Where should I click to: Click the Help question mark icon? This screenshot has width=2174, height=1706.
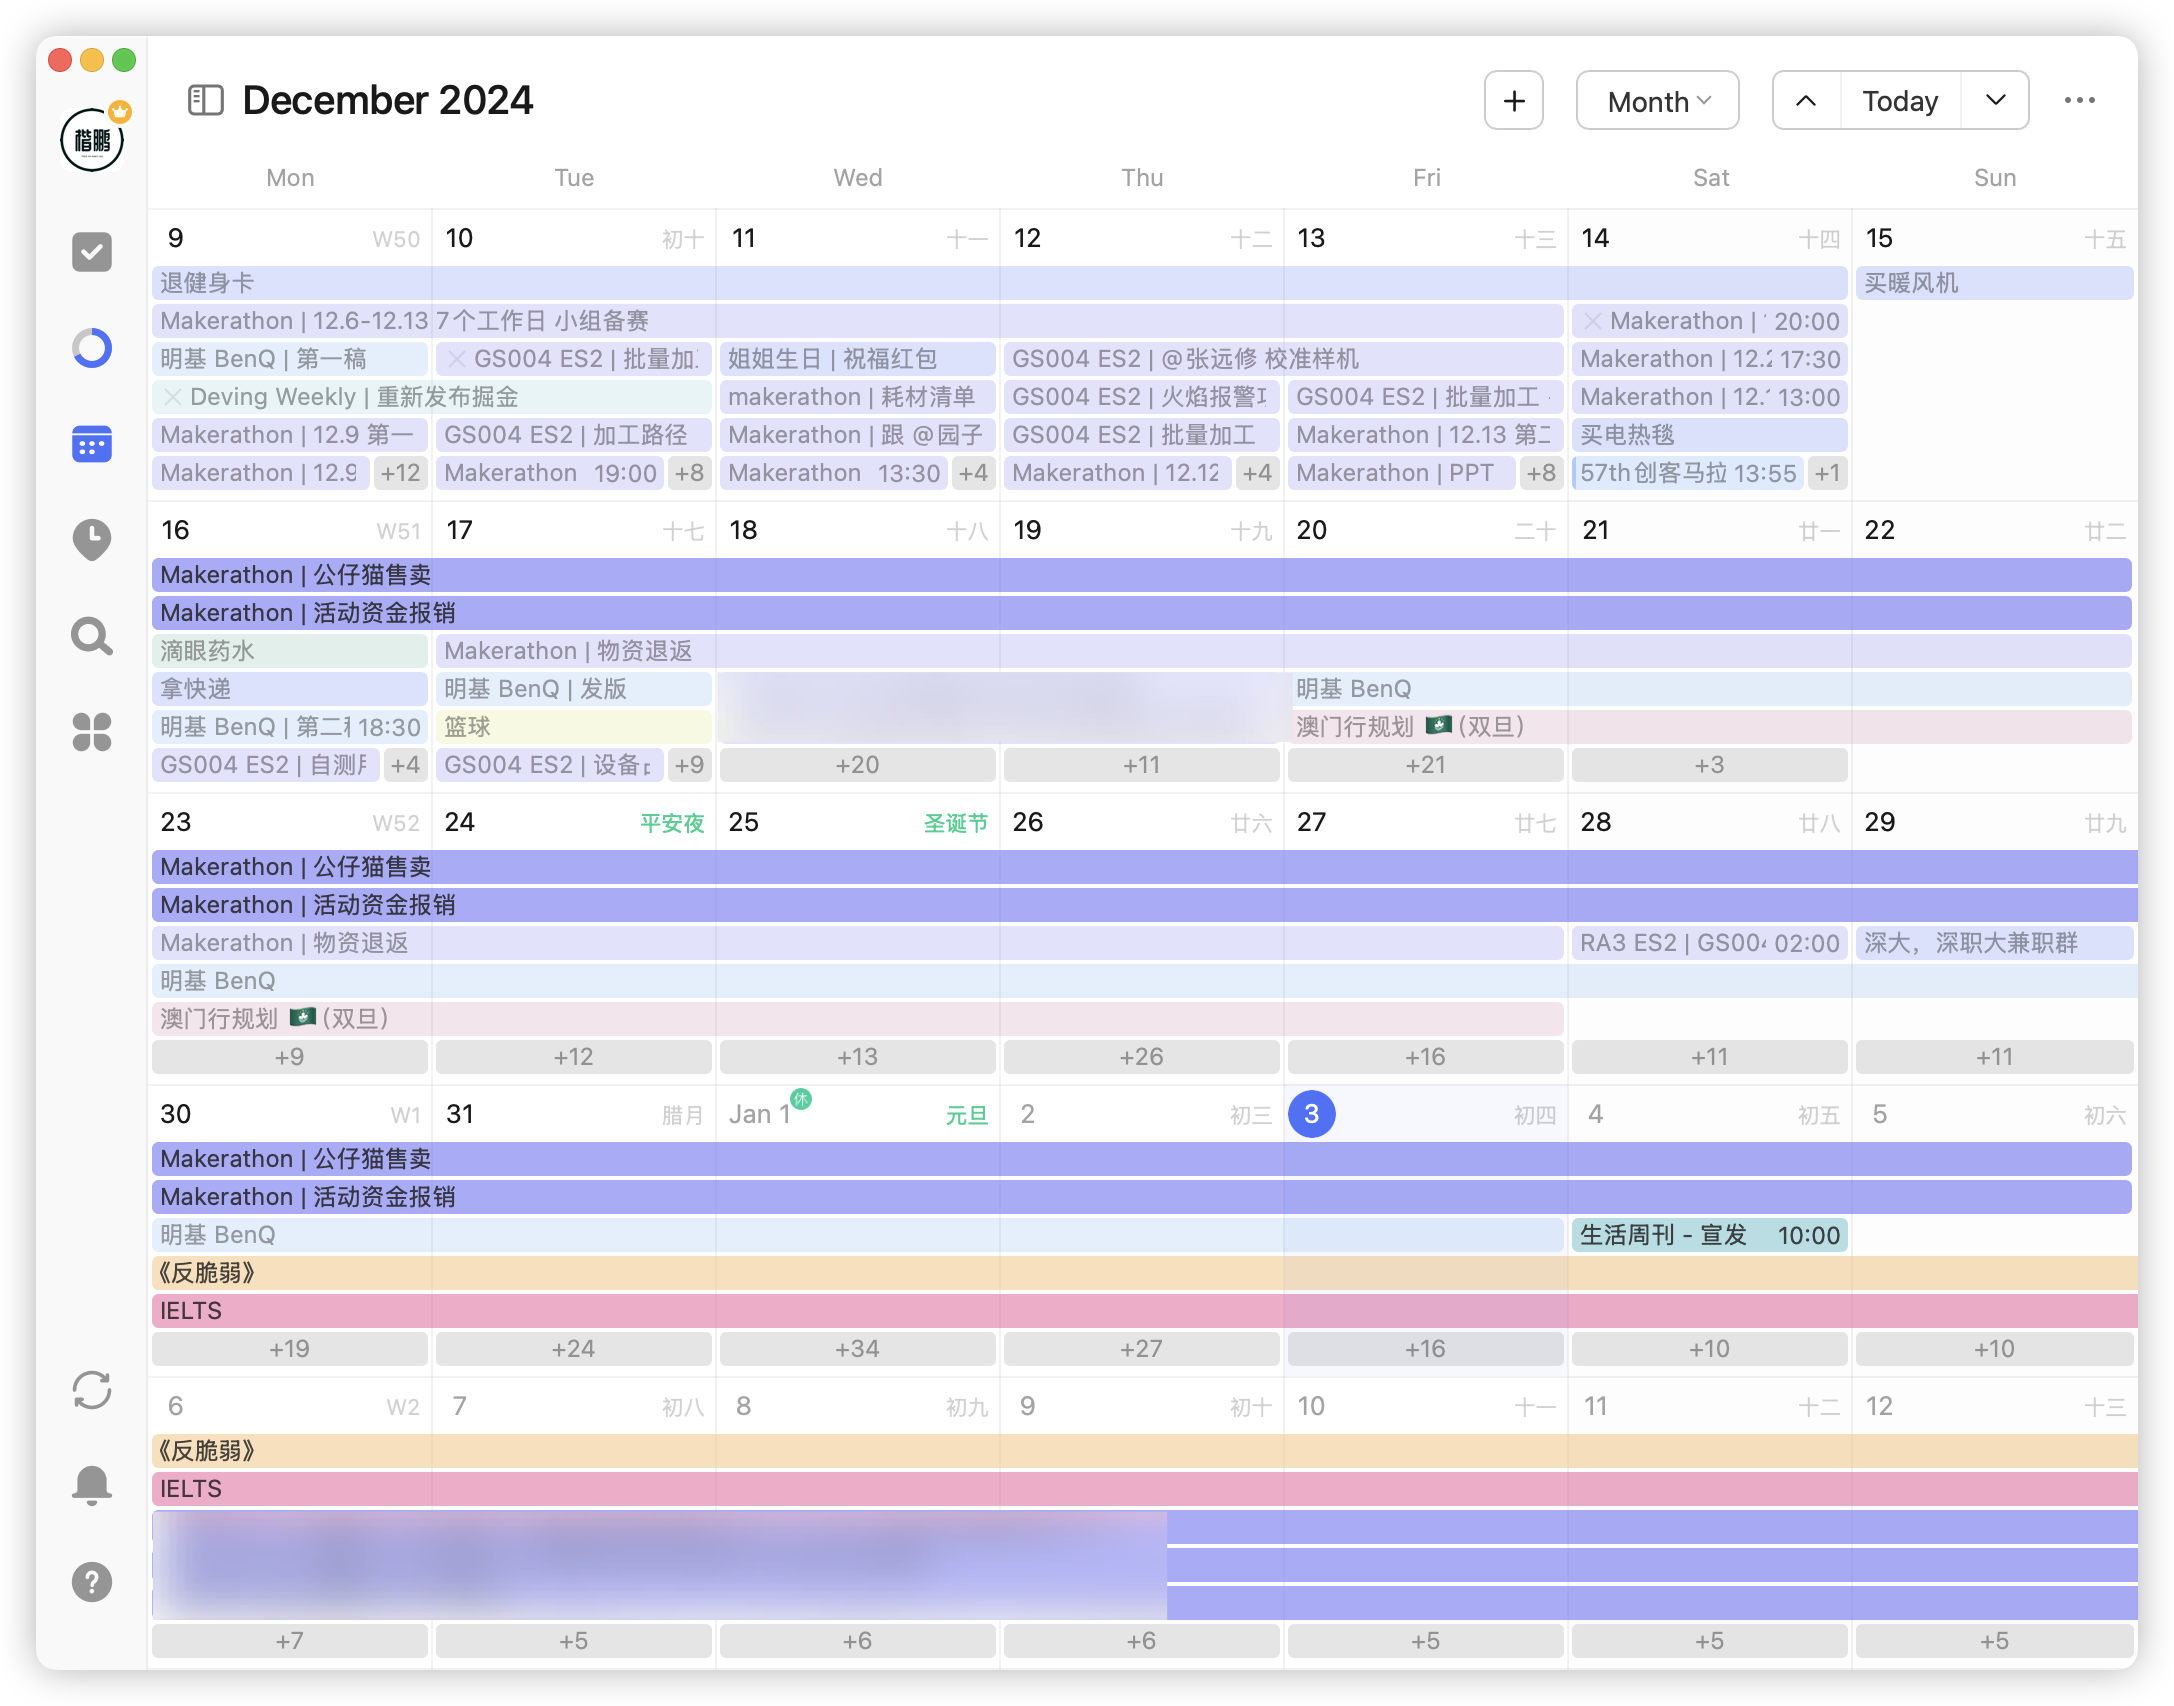[x=92, y=1582]
